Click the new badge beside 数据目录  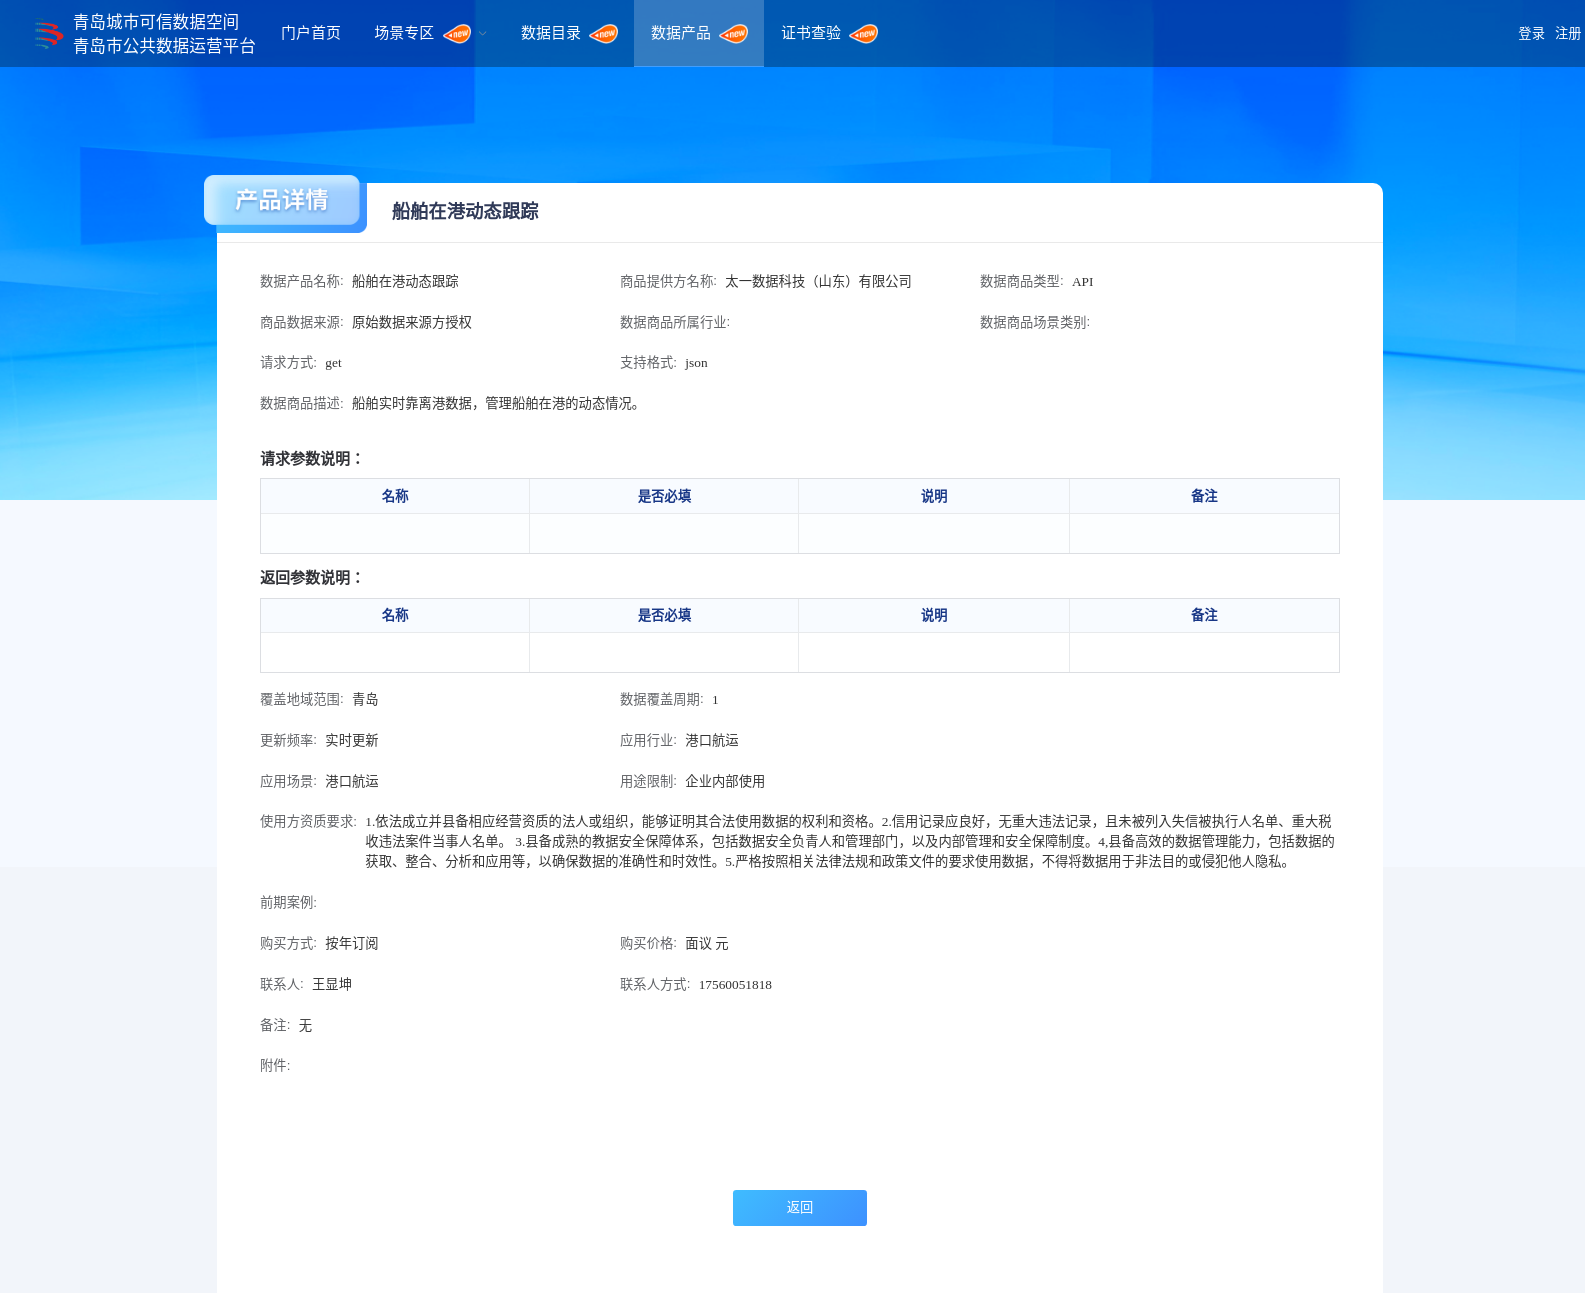tap(604, 34)
